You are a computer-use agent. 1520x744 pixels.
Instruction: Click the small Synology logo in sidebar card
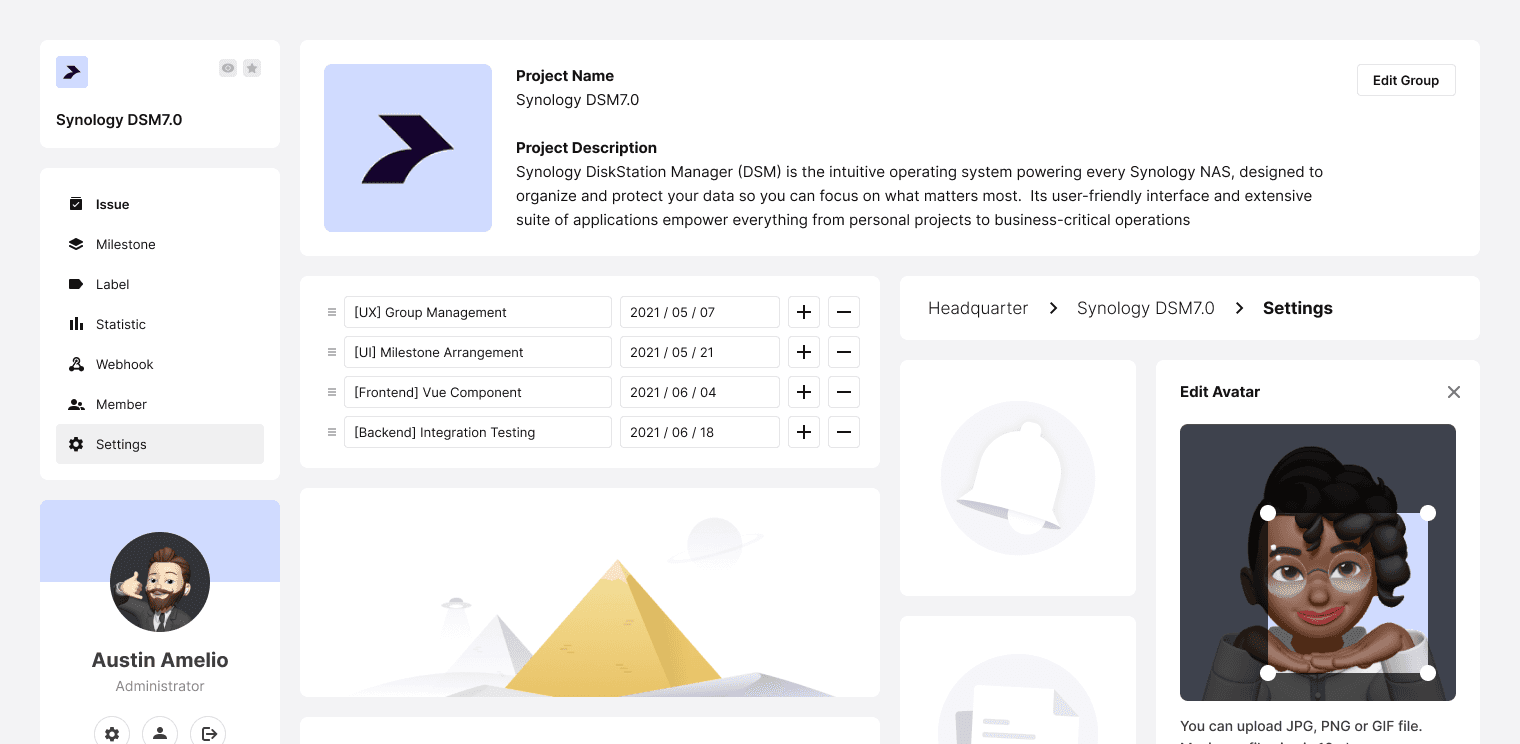click(72, 72)
